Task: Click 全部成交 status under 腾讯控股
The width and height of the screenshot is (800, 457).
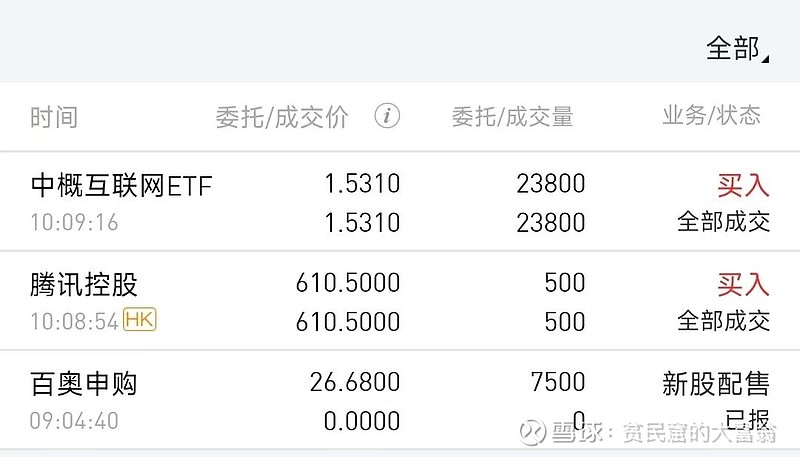Action: [724, 321]
